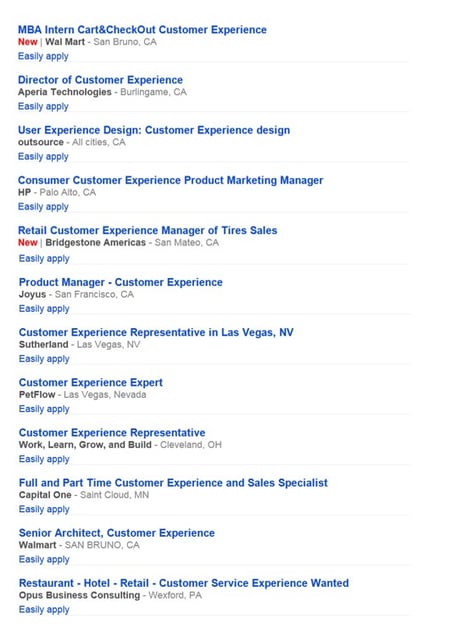Click Easily apply under Opus Business Consulting
This screenshot has height=641, width=469.
pos(44,610)
